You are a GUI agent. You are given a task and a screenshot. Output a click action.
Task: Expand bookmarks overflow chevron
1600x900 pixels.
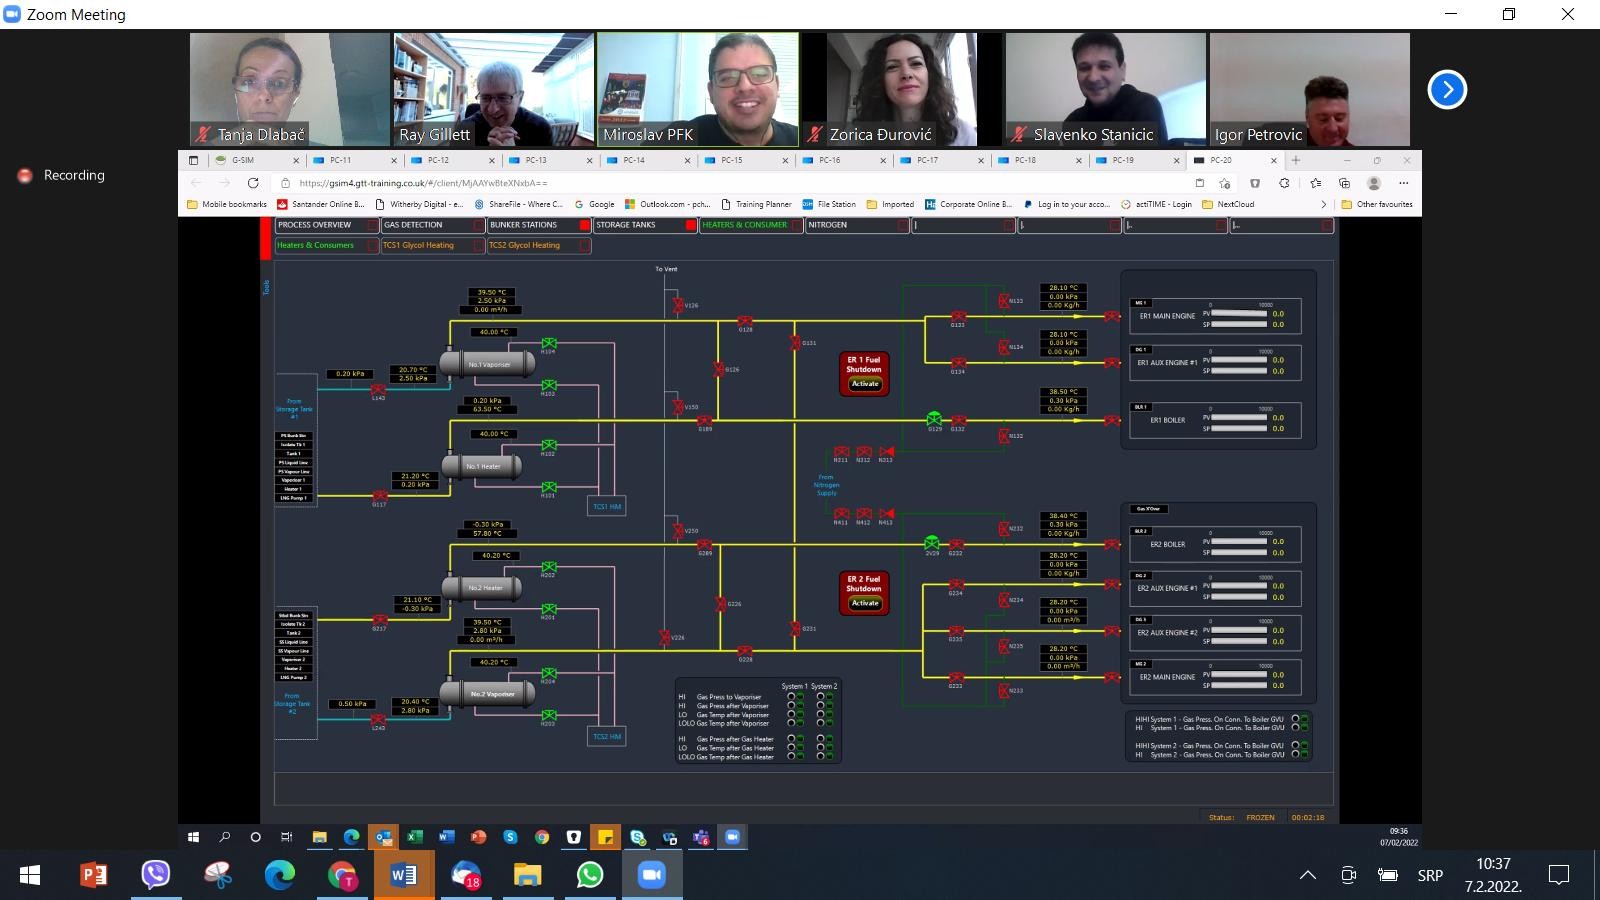1324,204
